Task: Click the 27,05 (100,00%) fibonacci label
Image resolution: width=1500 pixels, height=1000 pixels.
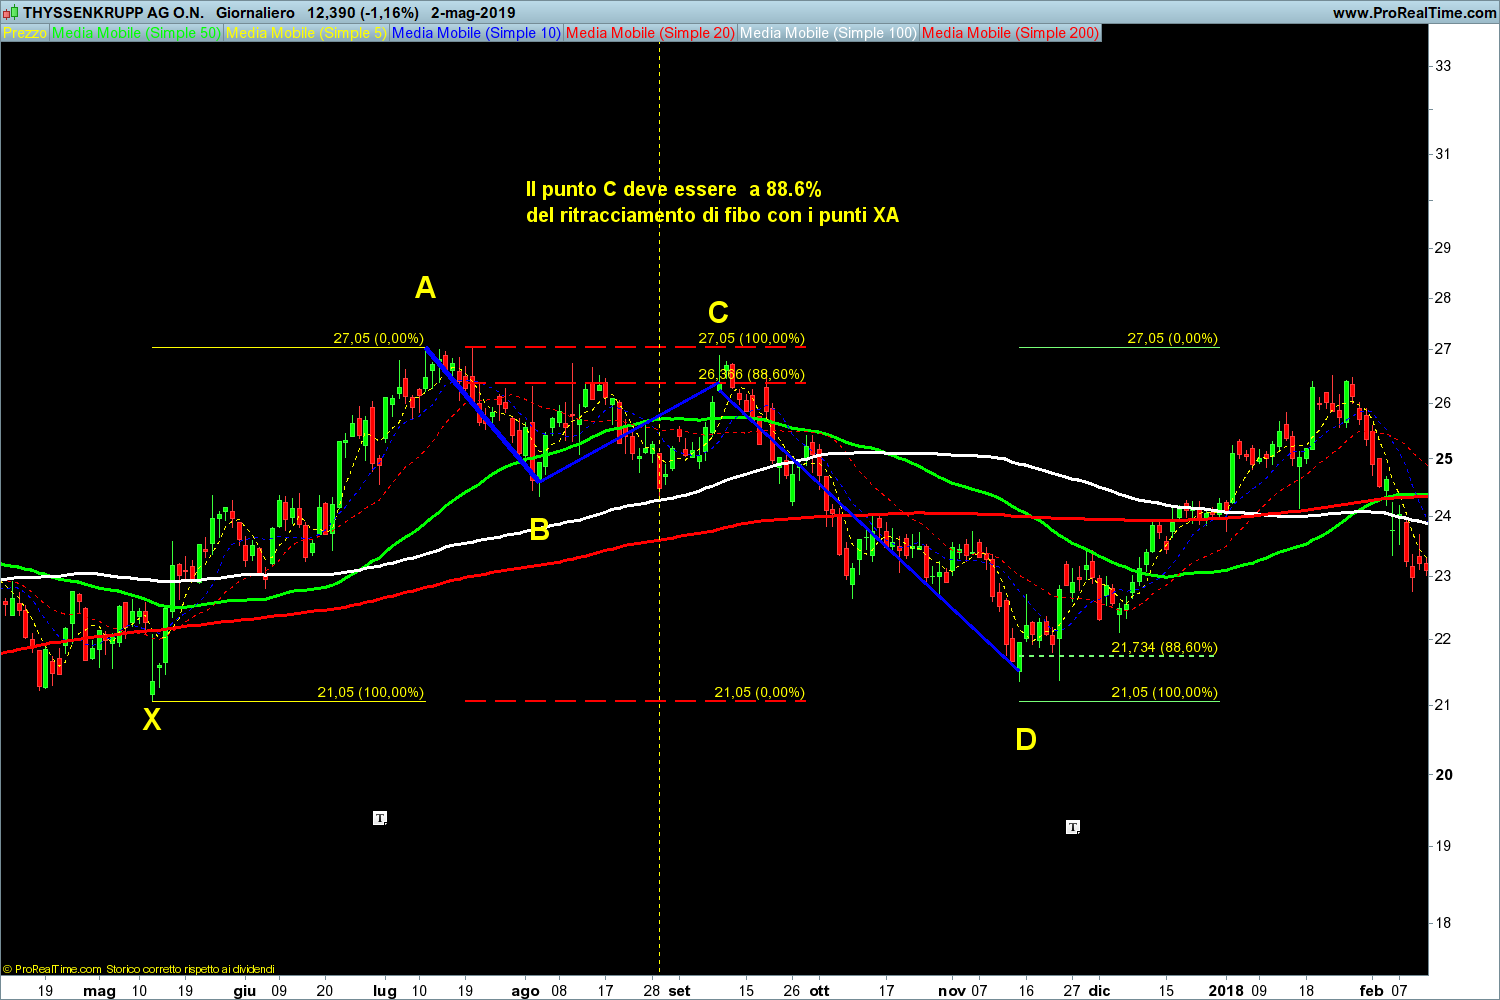Action: [751, 338]
